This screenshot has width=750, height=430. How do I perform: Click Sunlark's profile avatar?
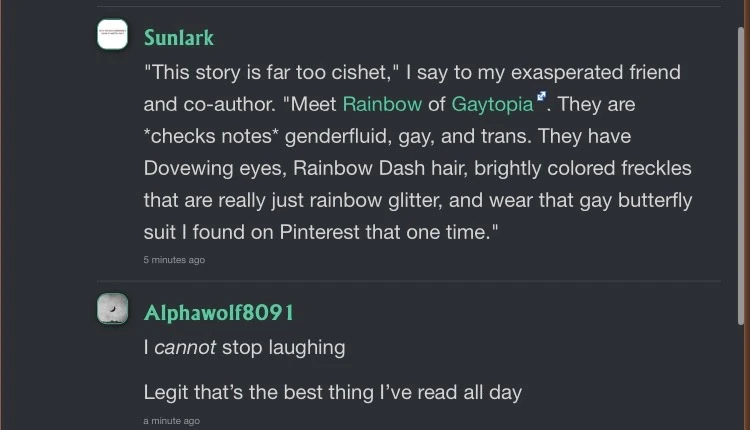[112, 35]
